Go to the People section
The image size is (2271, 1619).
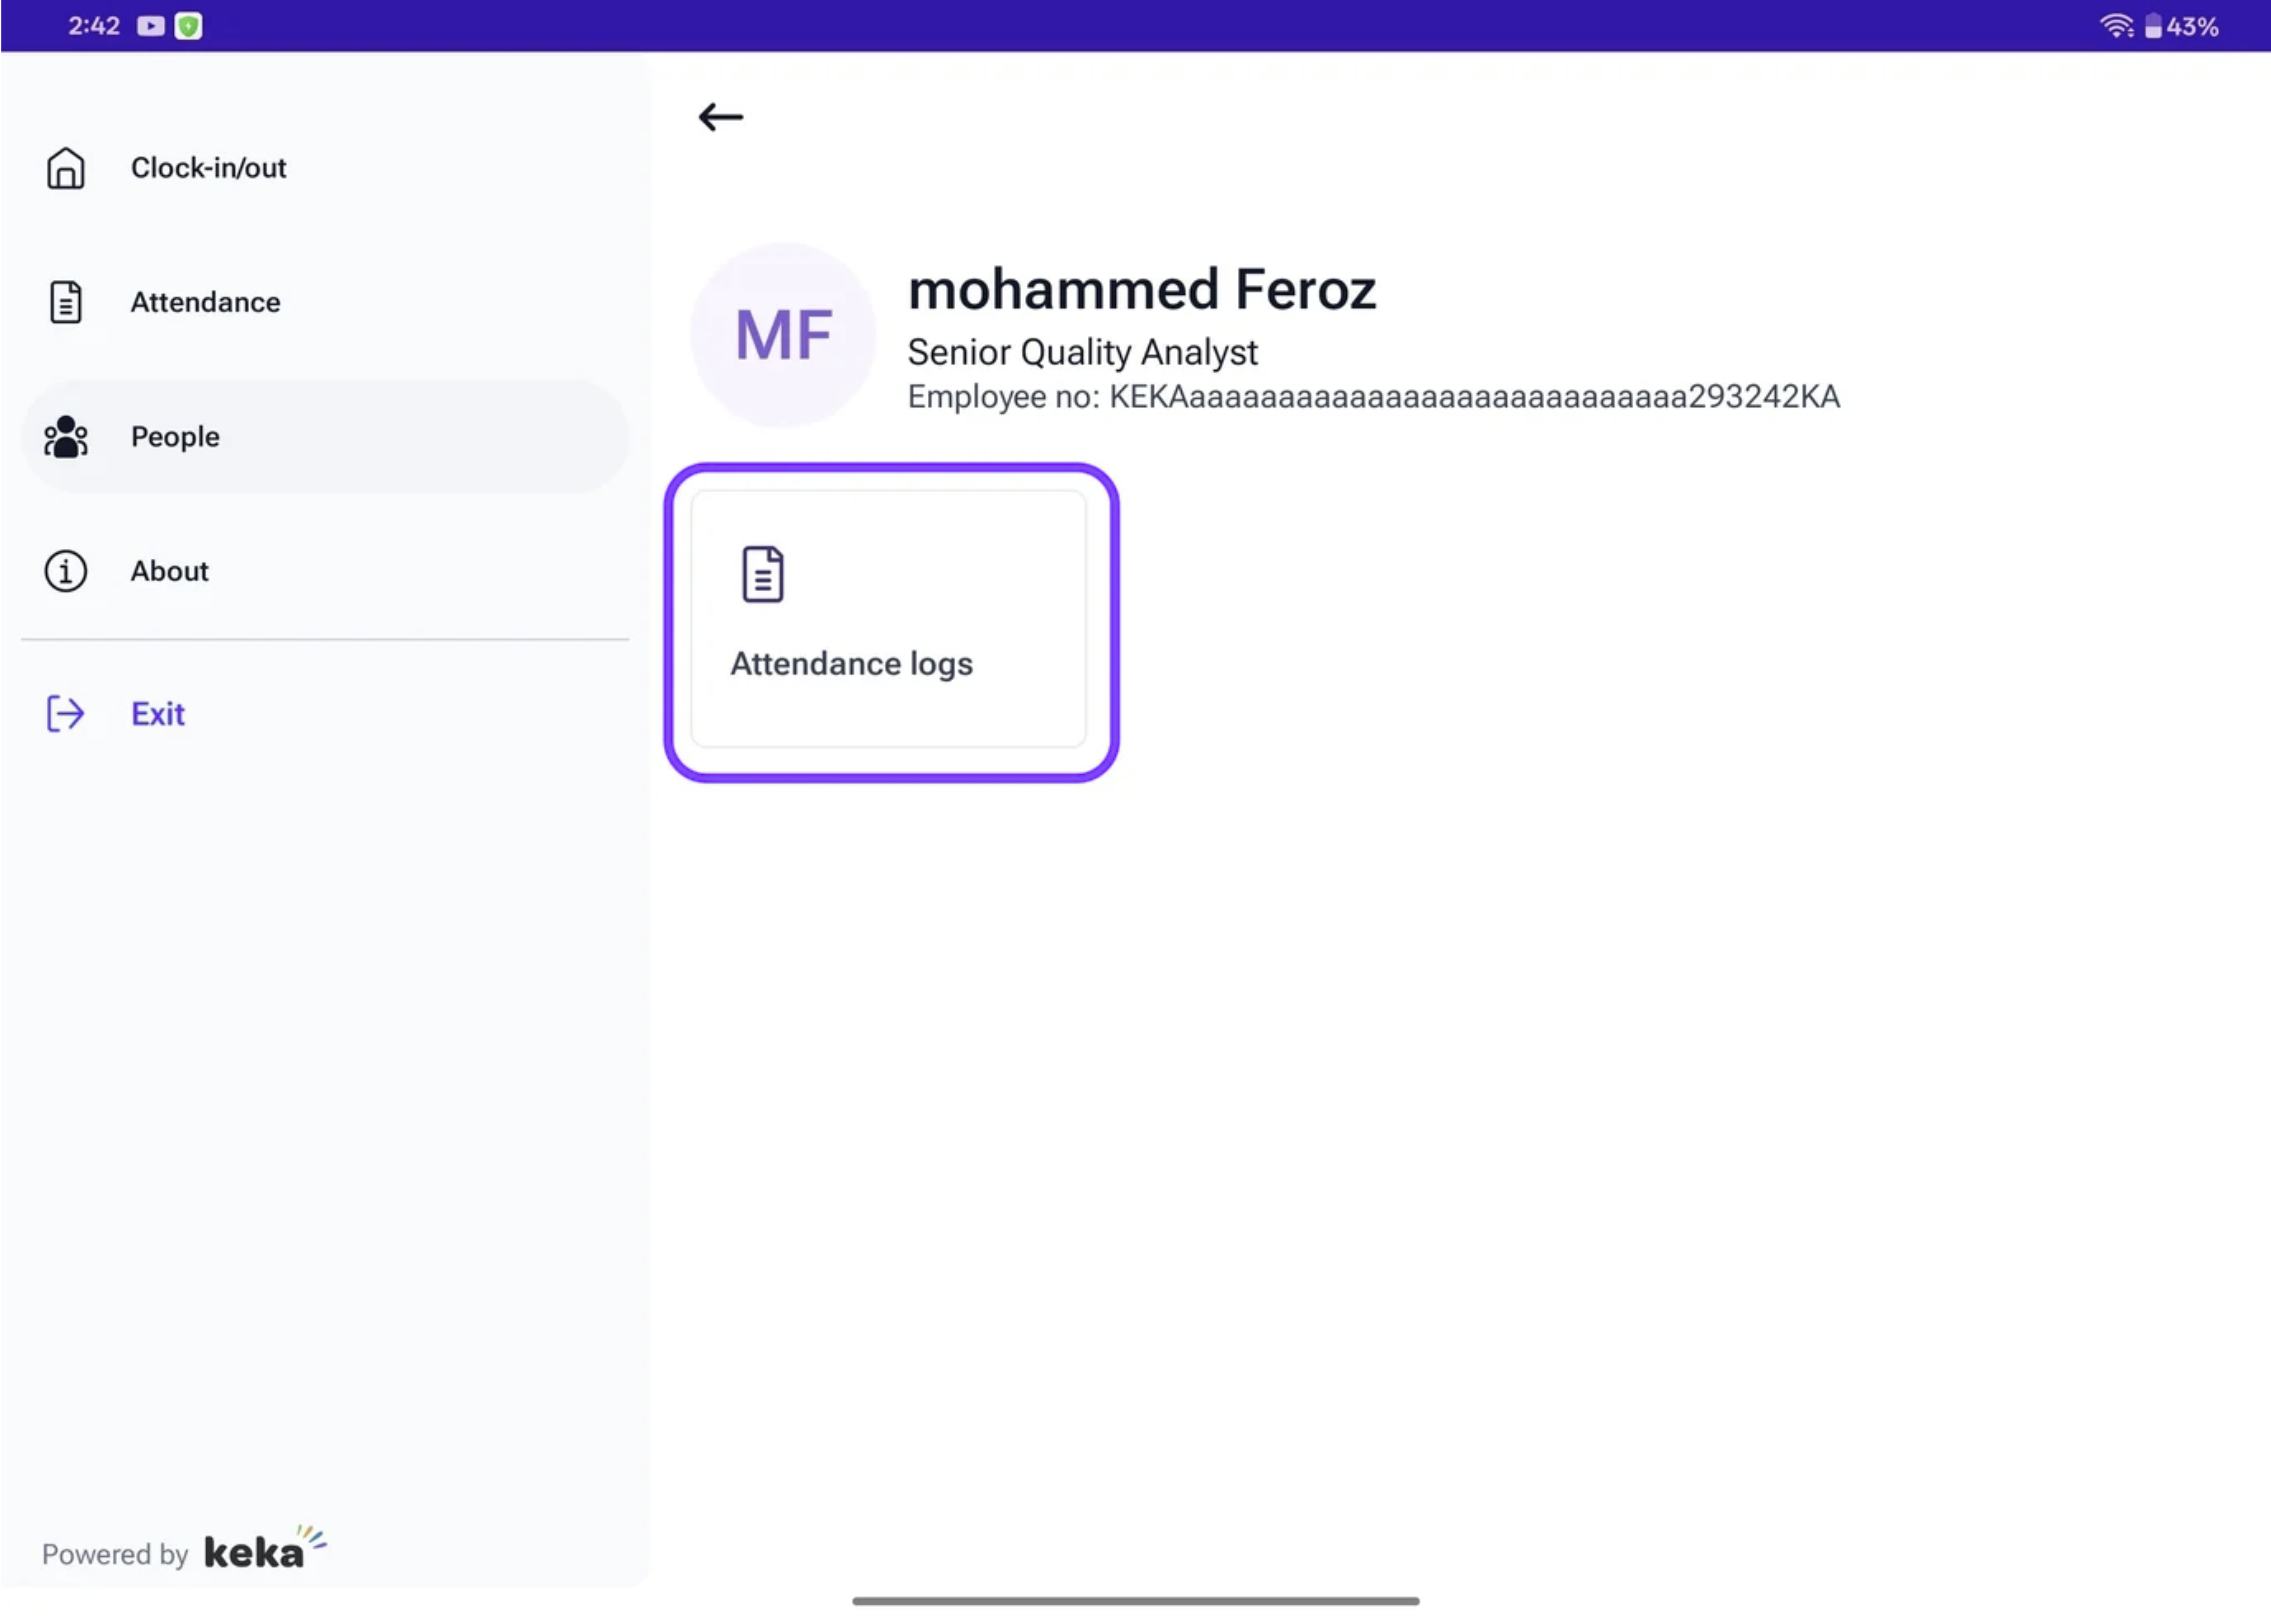pyautogui.click(x=176, y=437)
